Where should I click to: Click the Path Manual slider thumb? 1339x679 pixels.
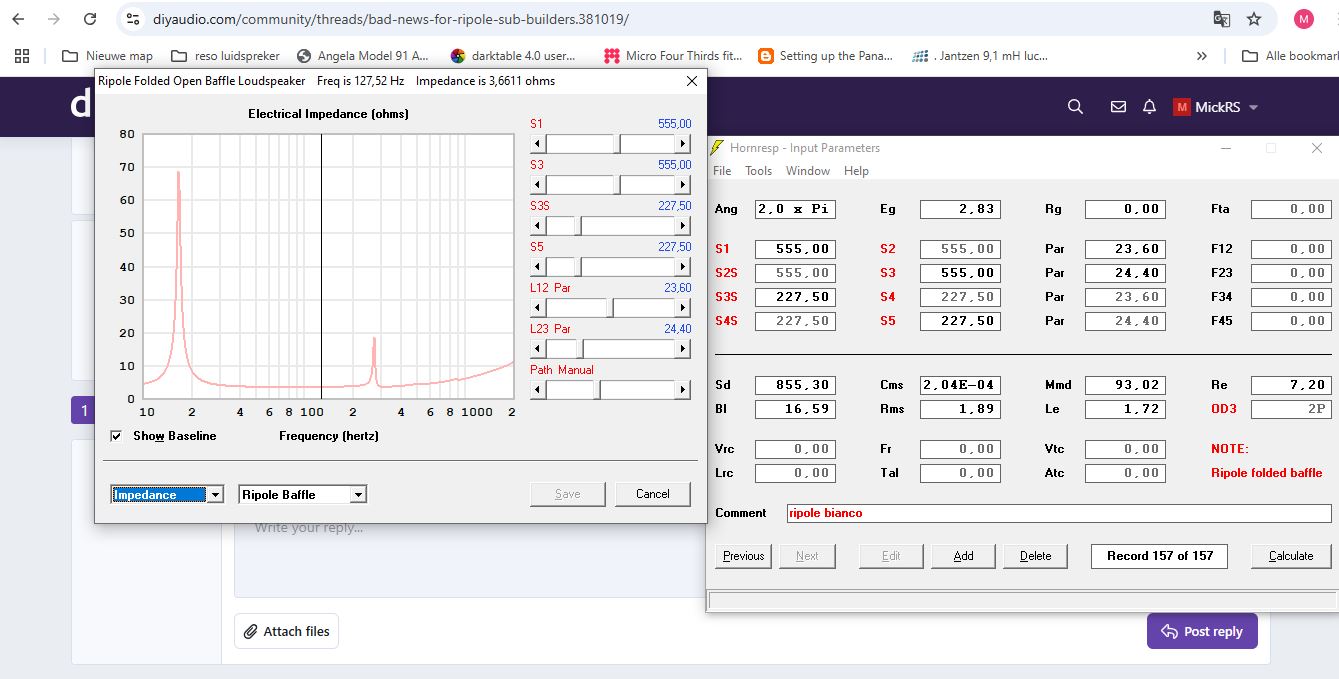point(597,390)
